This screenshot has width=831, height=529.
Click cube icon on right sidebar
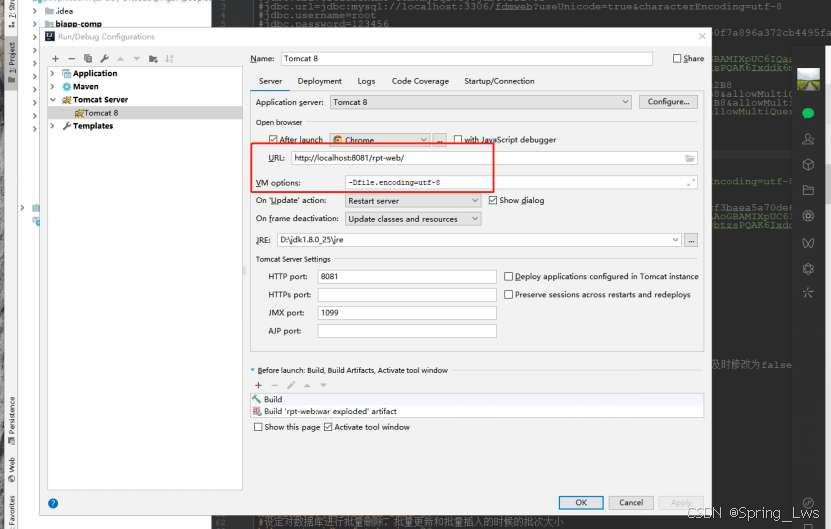(x=808, y=164)
